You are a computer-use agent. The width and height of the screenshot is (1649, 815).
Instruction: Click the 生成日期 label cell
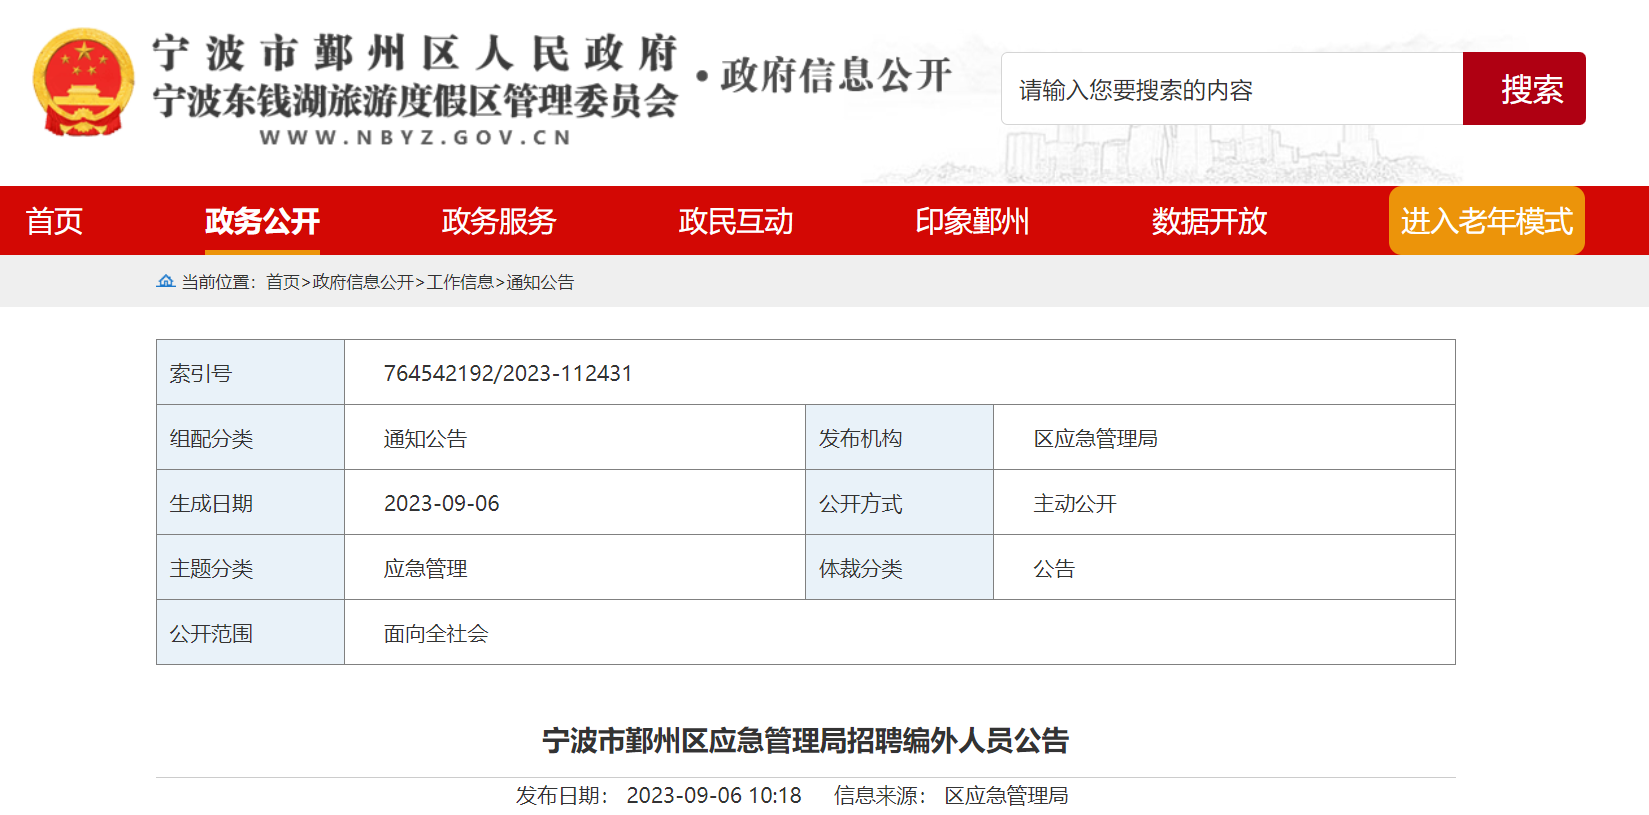tap(251, 503)
